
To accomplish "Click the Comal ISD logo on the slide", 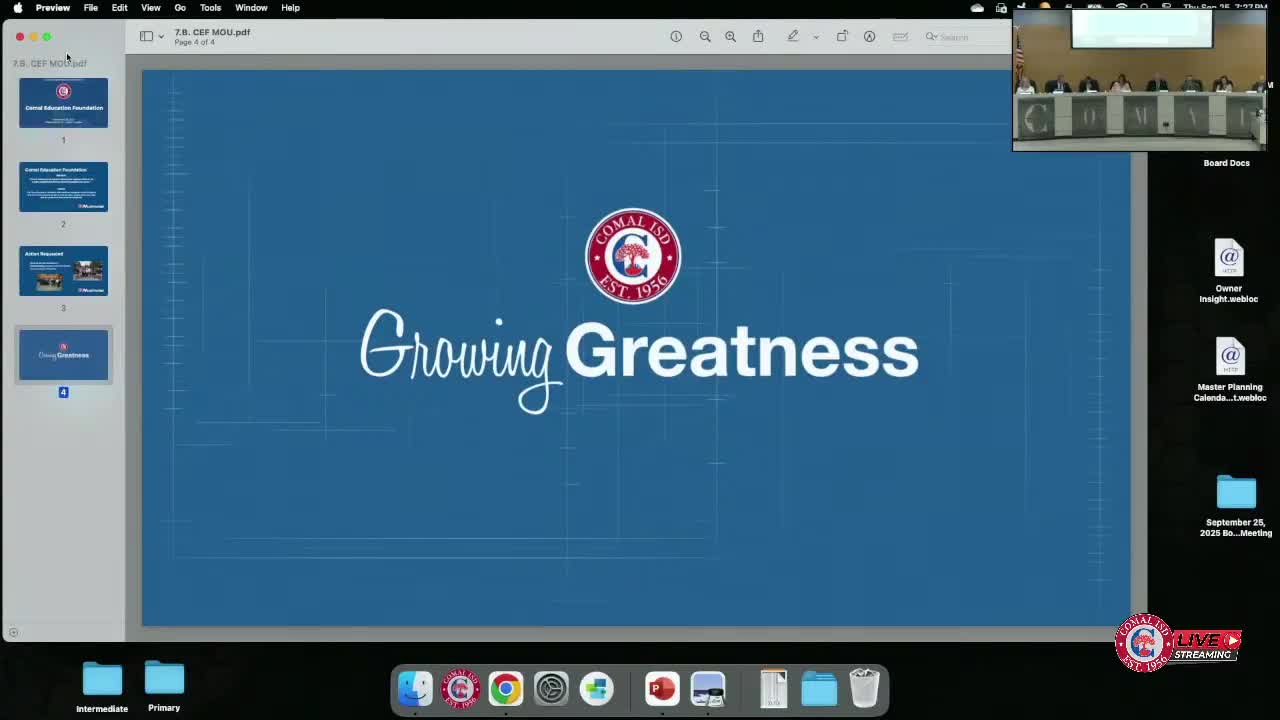I will (x=633, y=256).
